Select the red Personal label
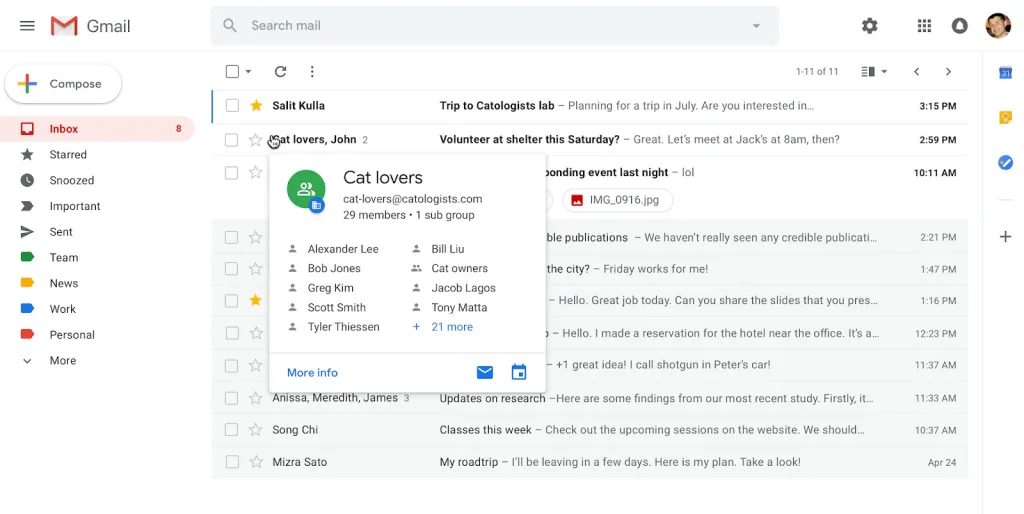The height and width of the screenshot is (514, 1024). (72, 335)
